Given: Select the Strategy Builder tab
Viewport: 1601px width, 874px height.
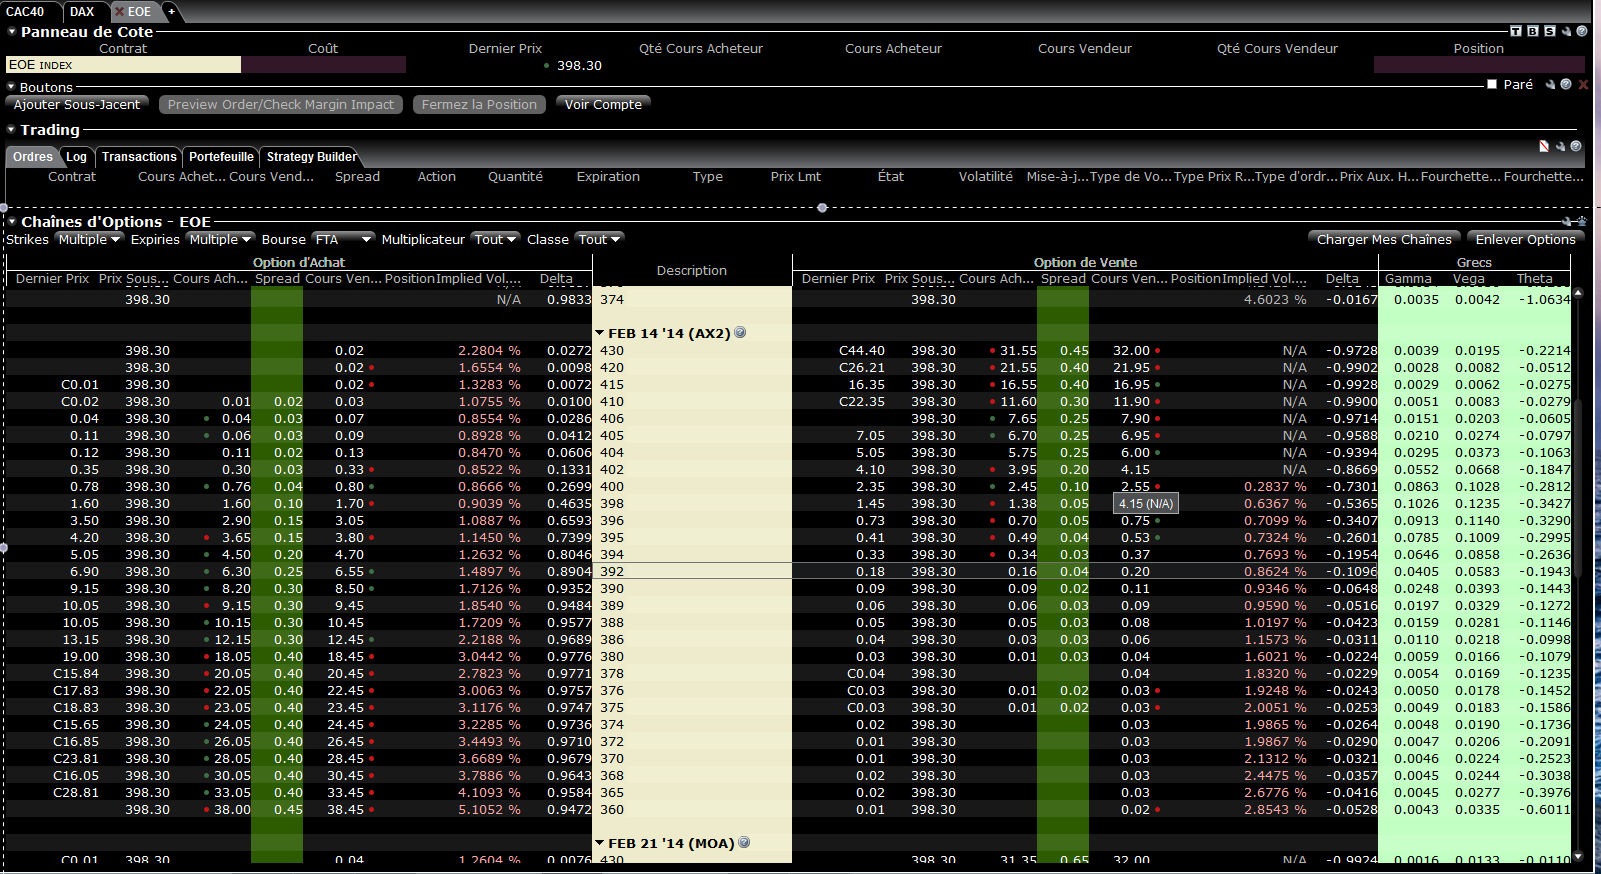Looking at the screenshot, I should click(x=311, y=157).
